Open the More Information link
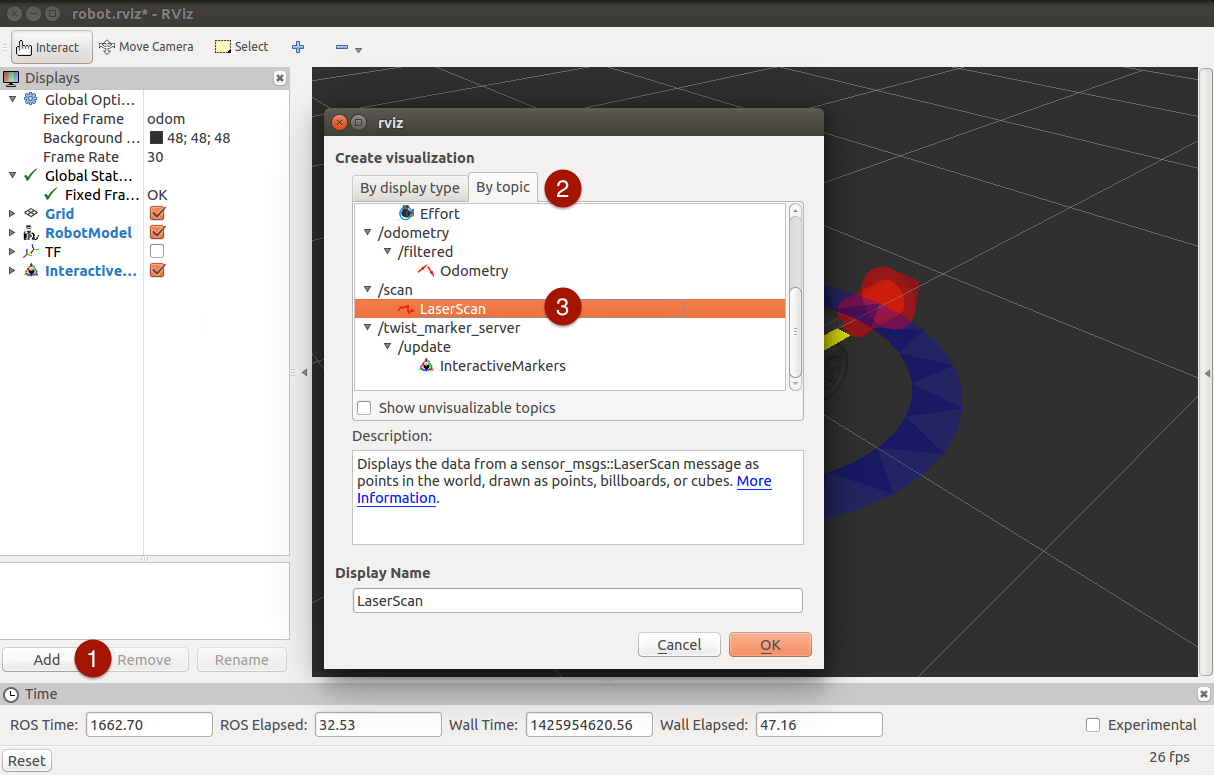Viewport: 1214px width, 775px height. pos(754,481)
